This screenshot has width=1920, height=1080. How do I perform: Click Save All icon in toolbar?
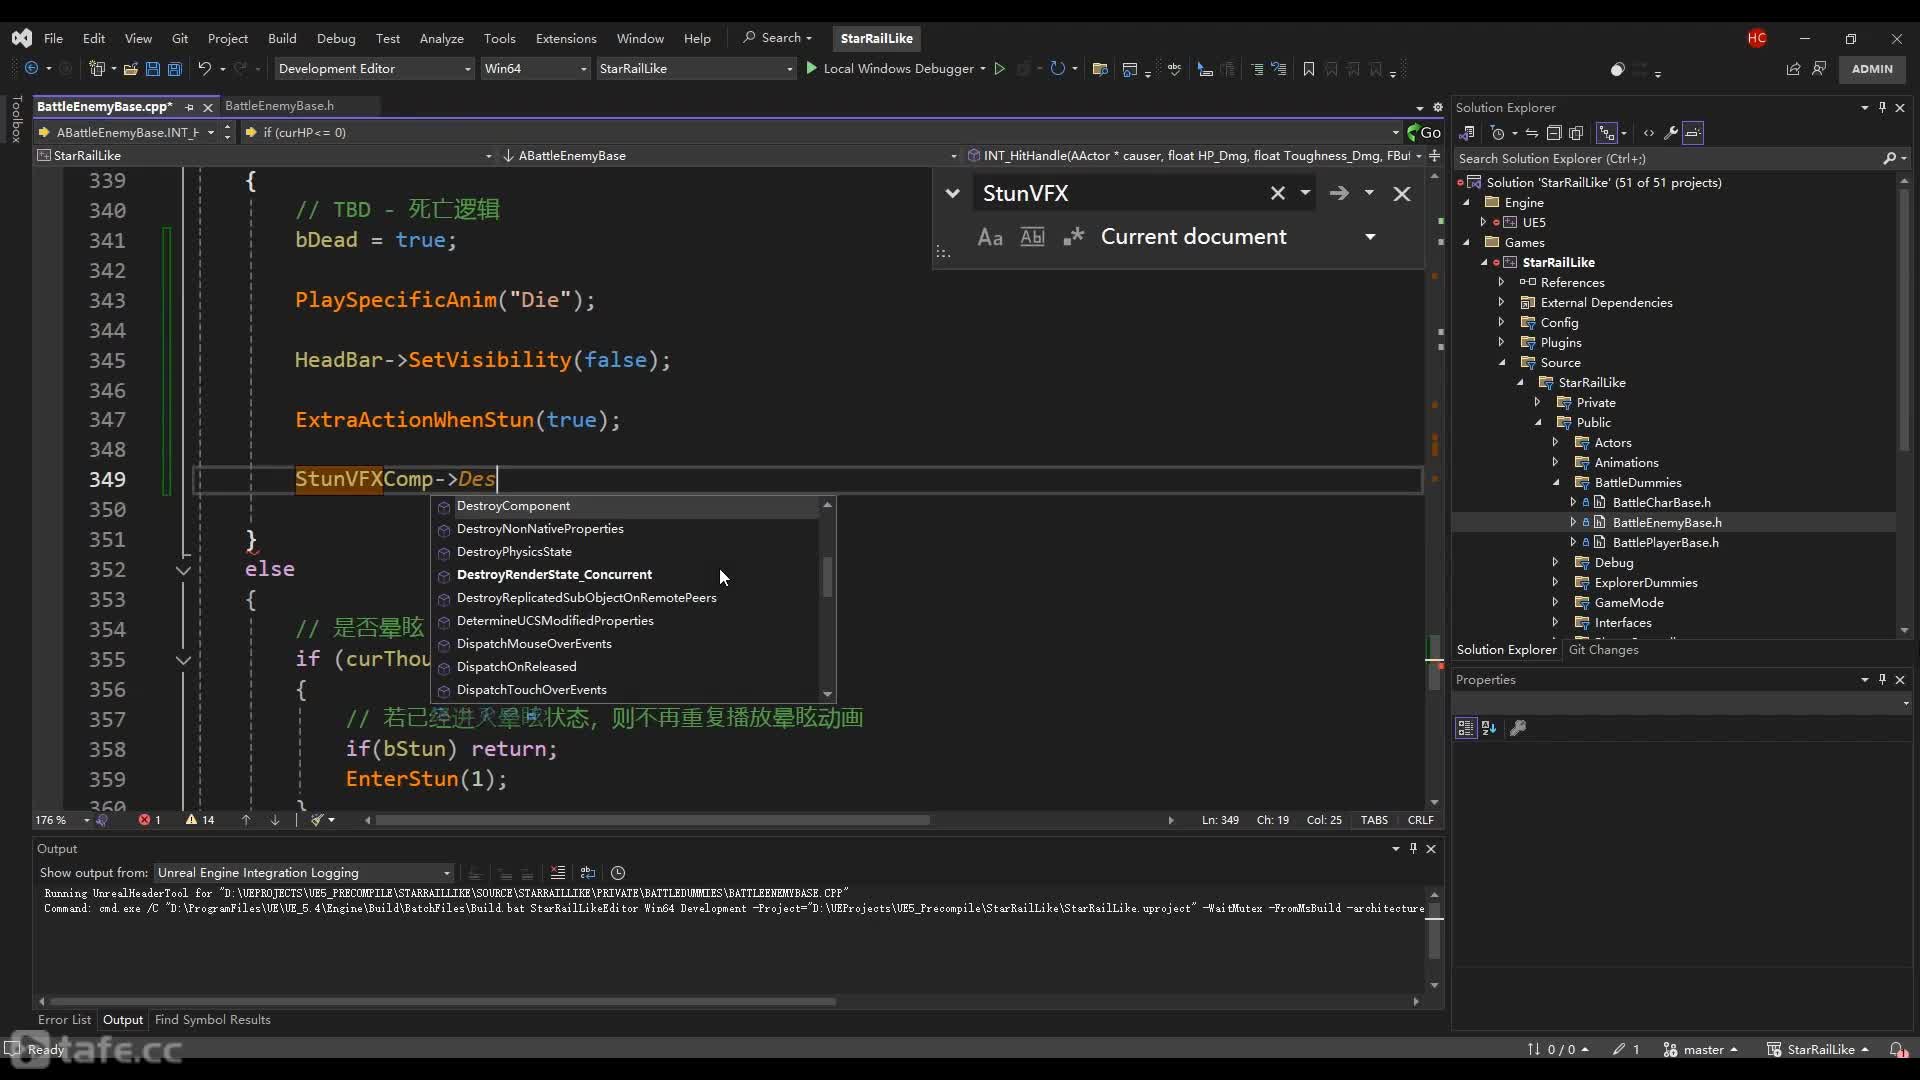(174, 69)
